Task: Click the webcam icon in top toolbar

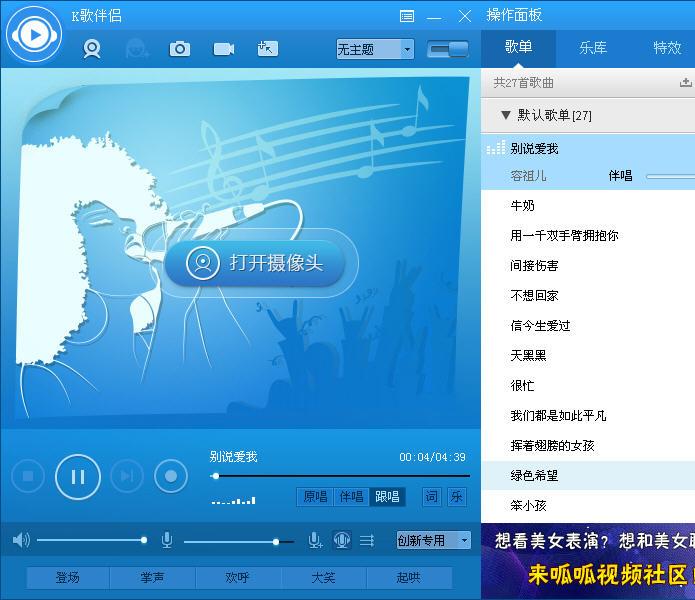Action: pos(92,49)
